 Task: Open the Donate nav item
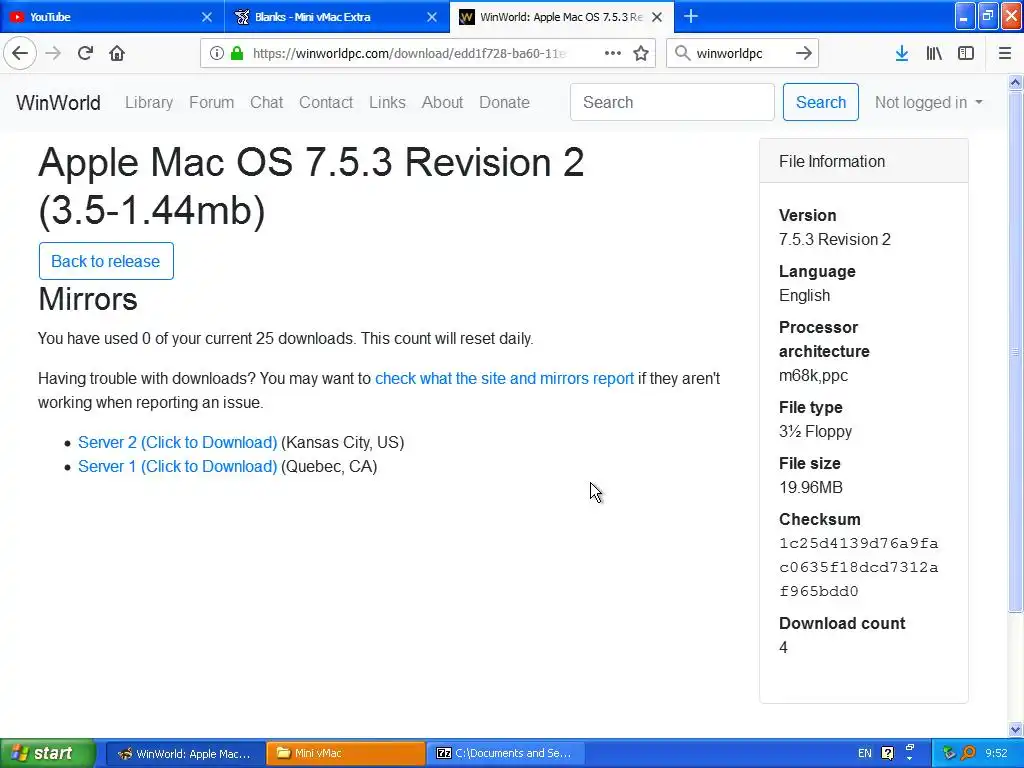pos(504,103)
